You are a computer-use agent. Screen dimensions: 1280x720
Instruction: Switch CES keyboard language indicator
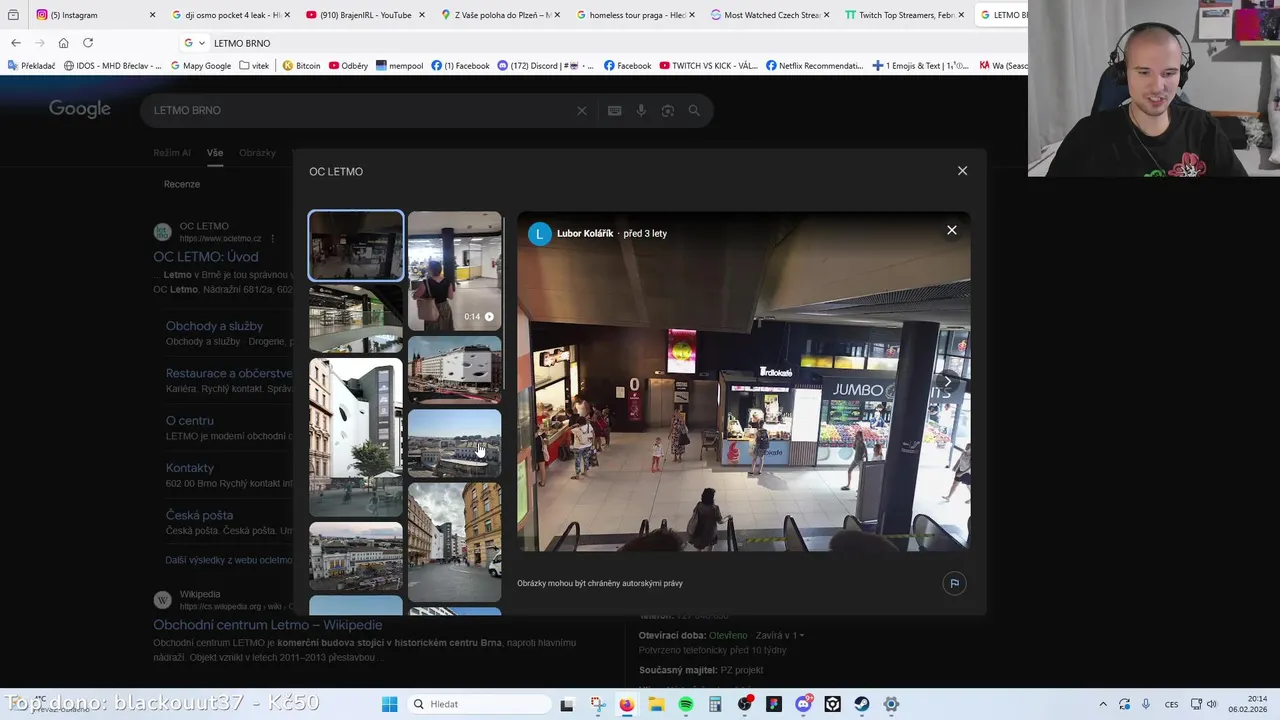point(1171,704)
